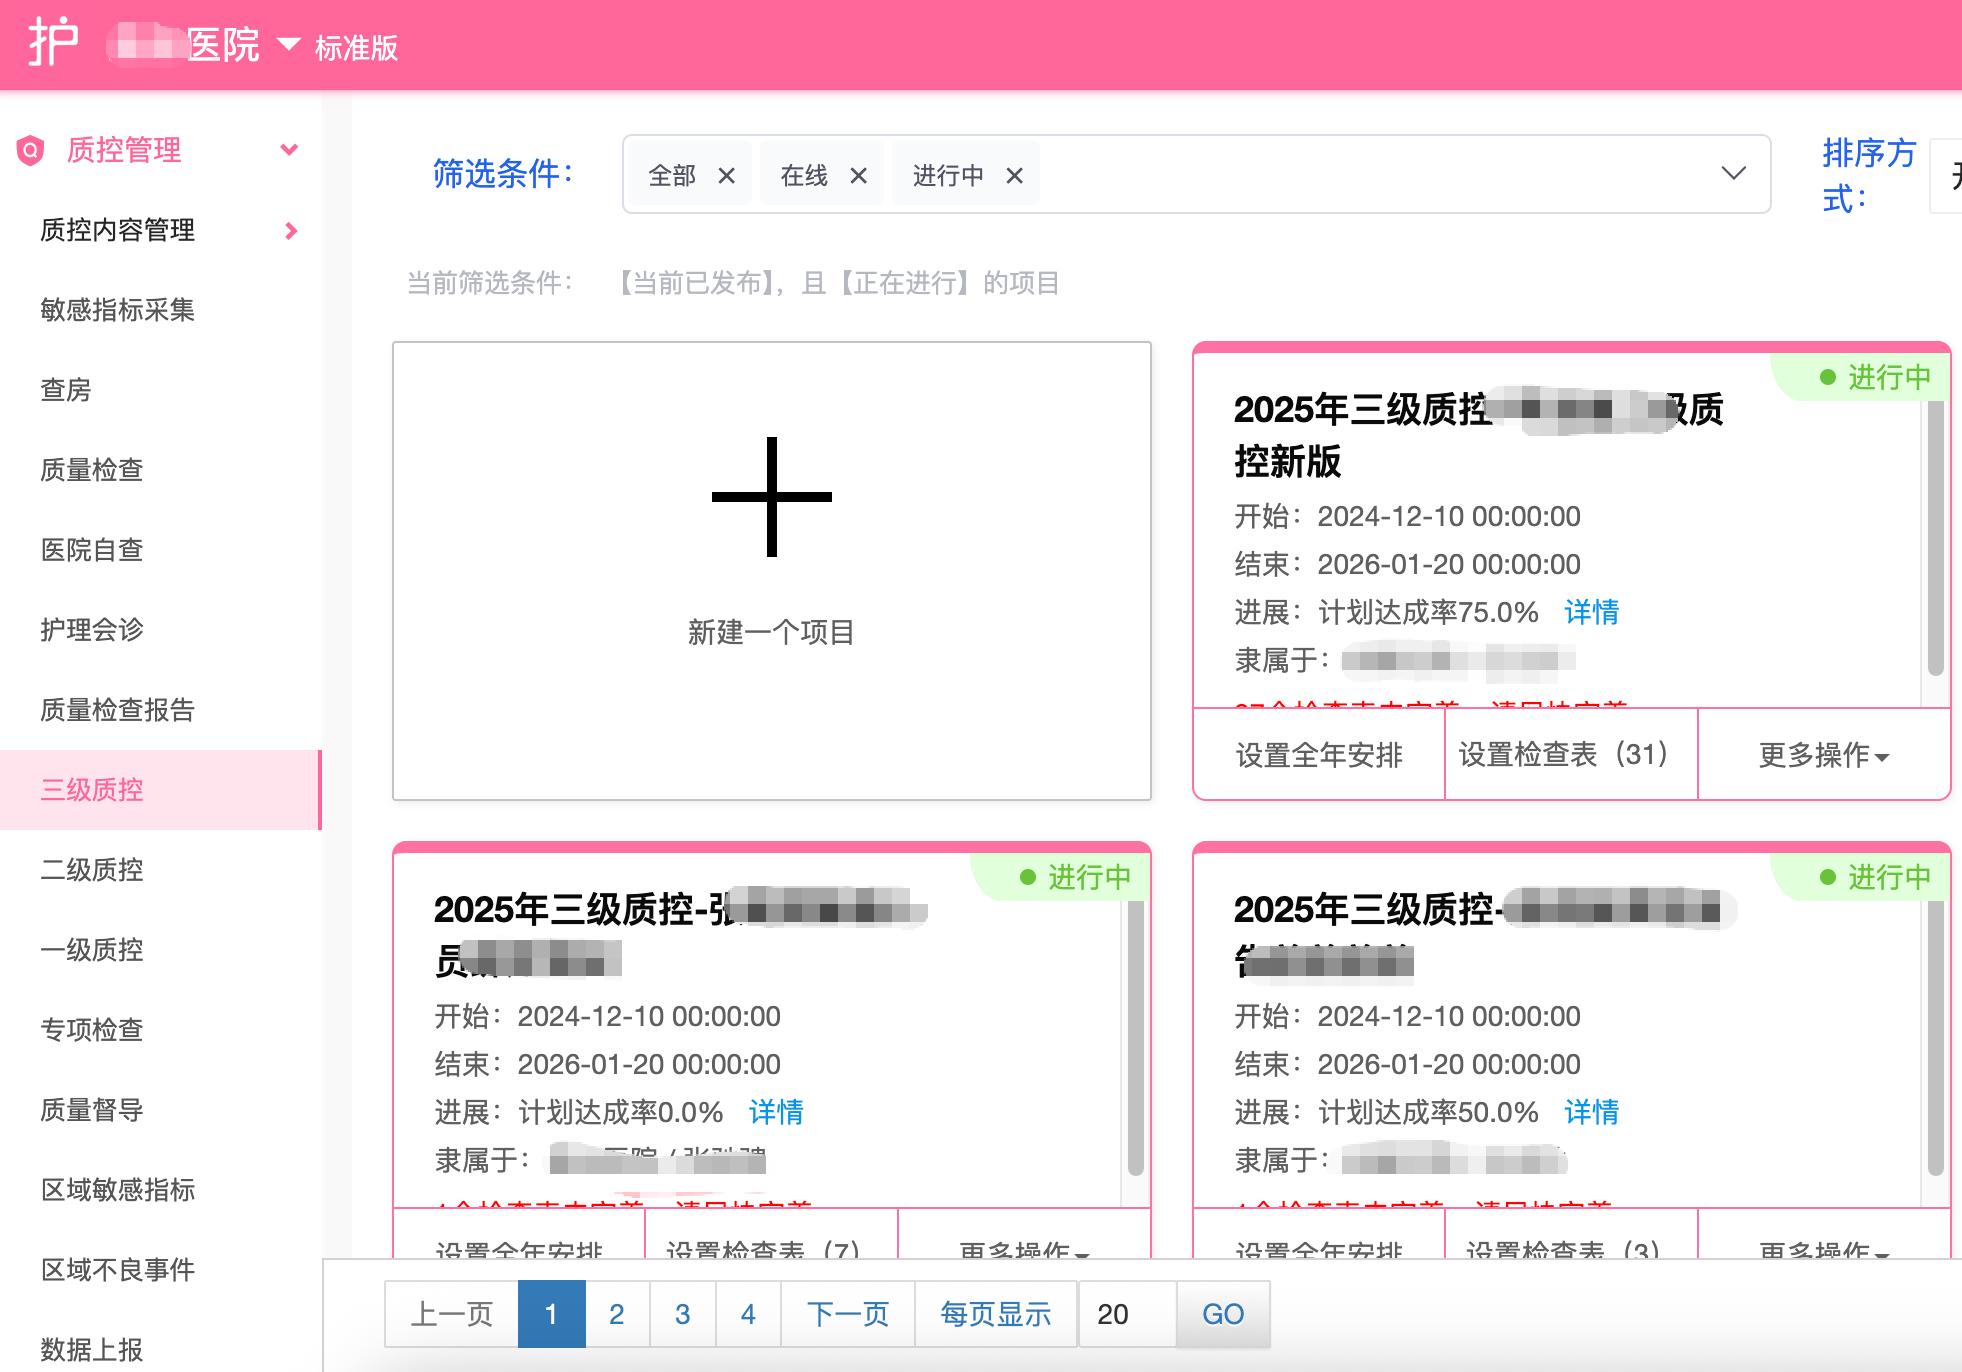The width and height of the screenshot is (1962, 1372).
Task: Open the hospital name dropdown in the header
Action: point(289,44)
